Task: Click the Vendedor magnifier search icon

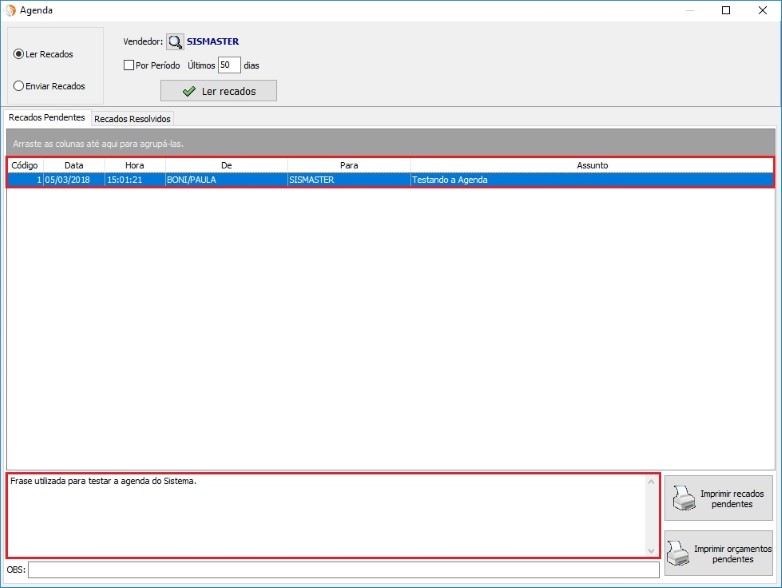Action: click(x=175, y=42)
